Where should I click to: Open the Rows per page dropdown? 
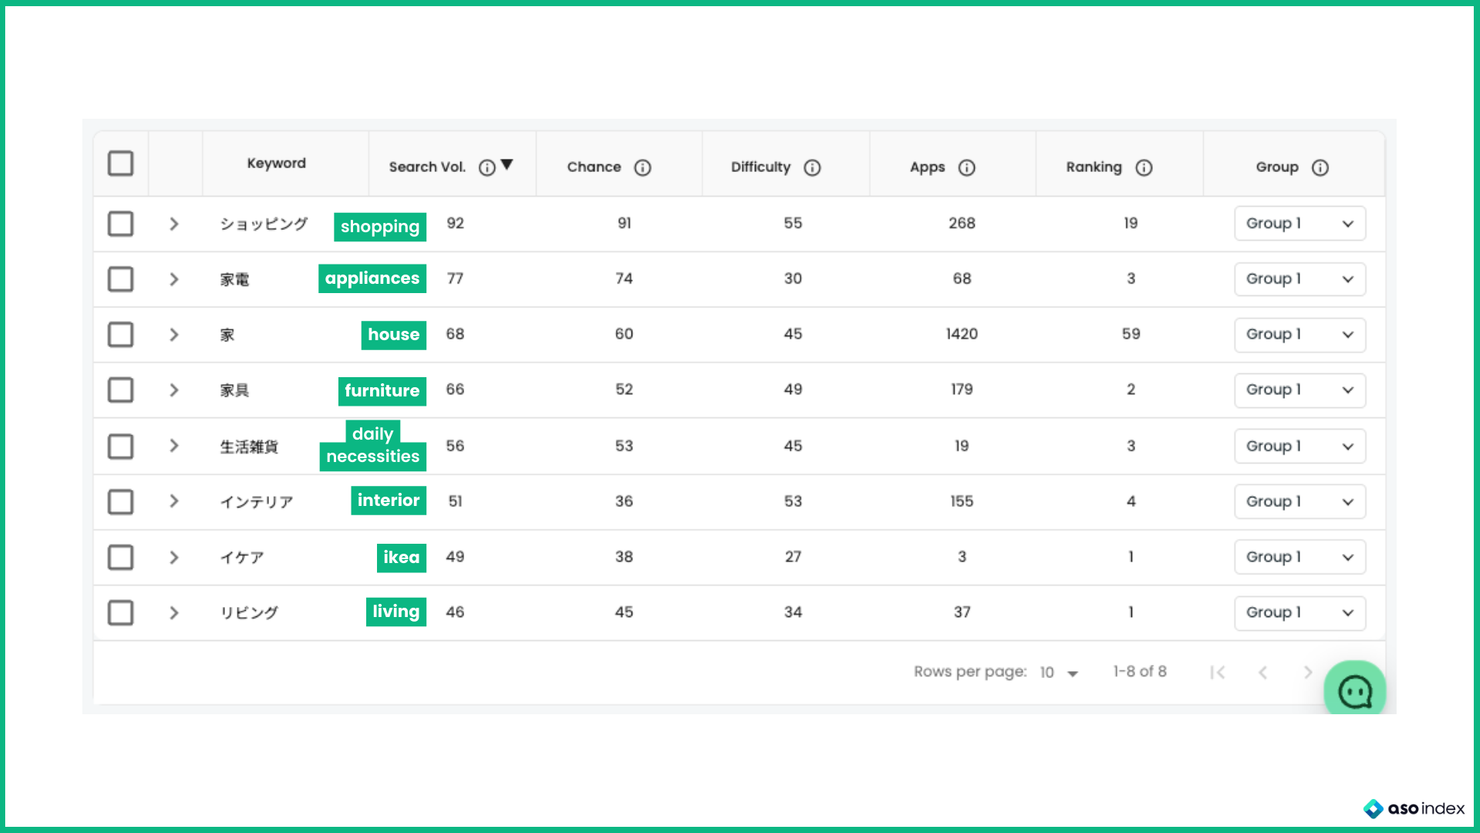pos(1059,673)
